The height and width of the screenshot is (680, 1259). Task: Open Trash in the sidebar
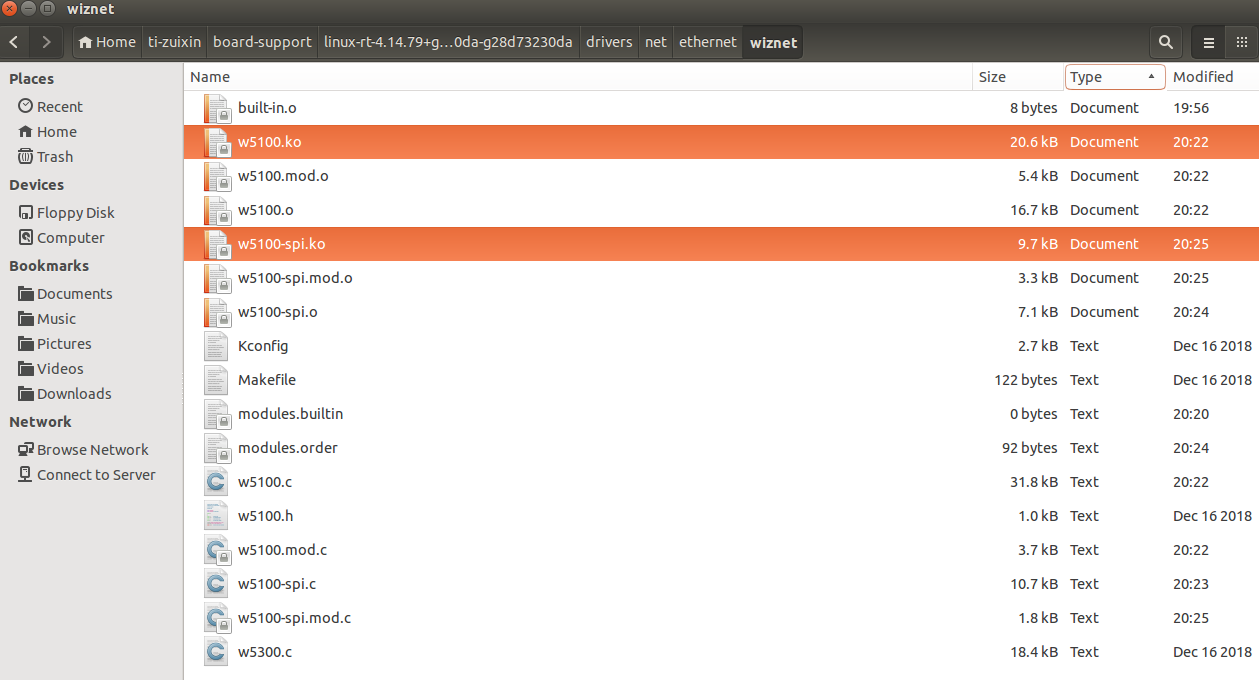(45, 157)
